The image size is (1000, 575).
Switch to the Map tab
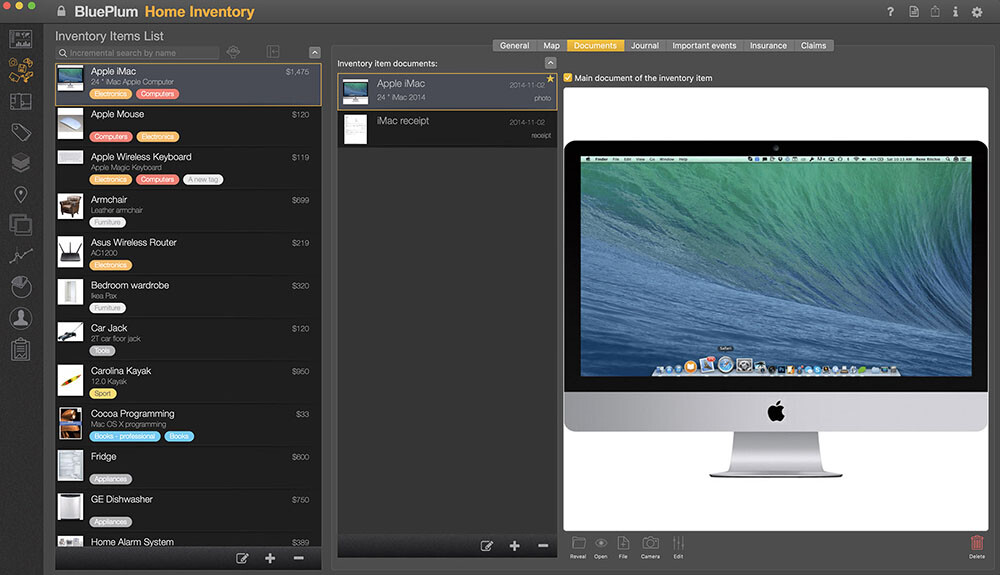coord(552,45)
